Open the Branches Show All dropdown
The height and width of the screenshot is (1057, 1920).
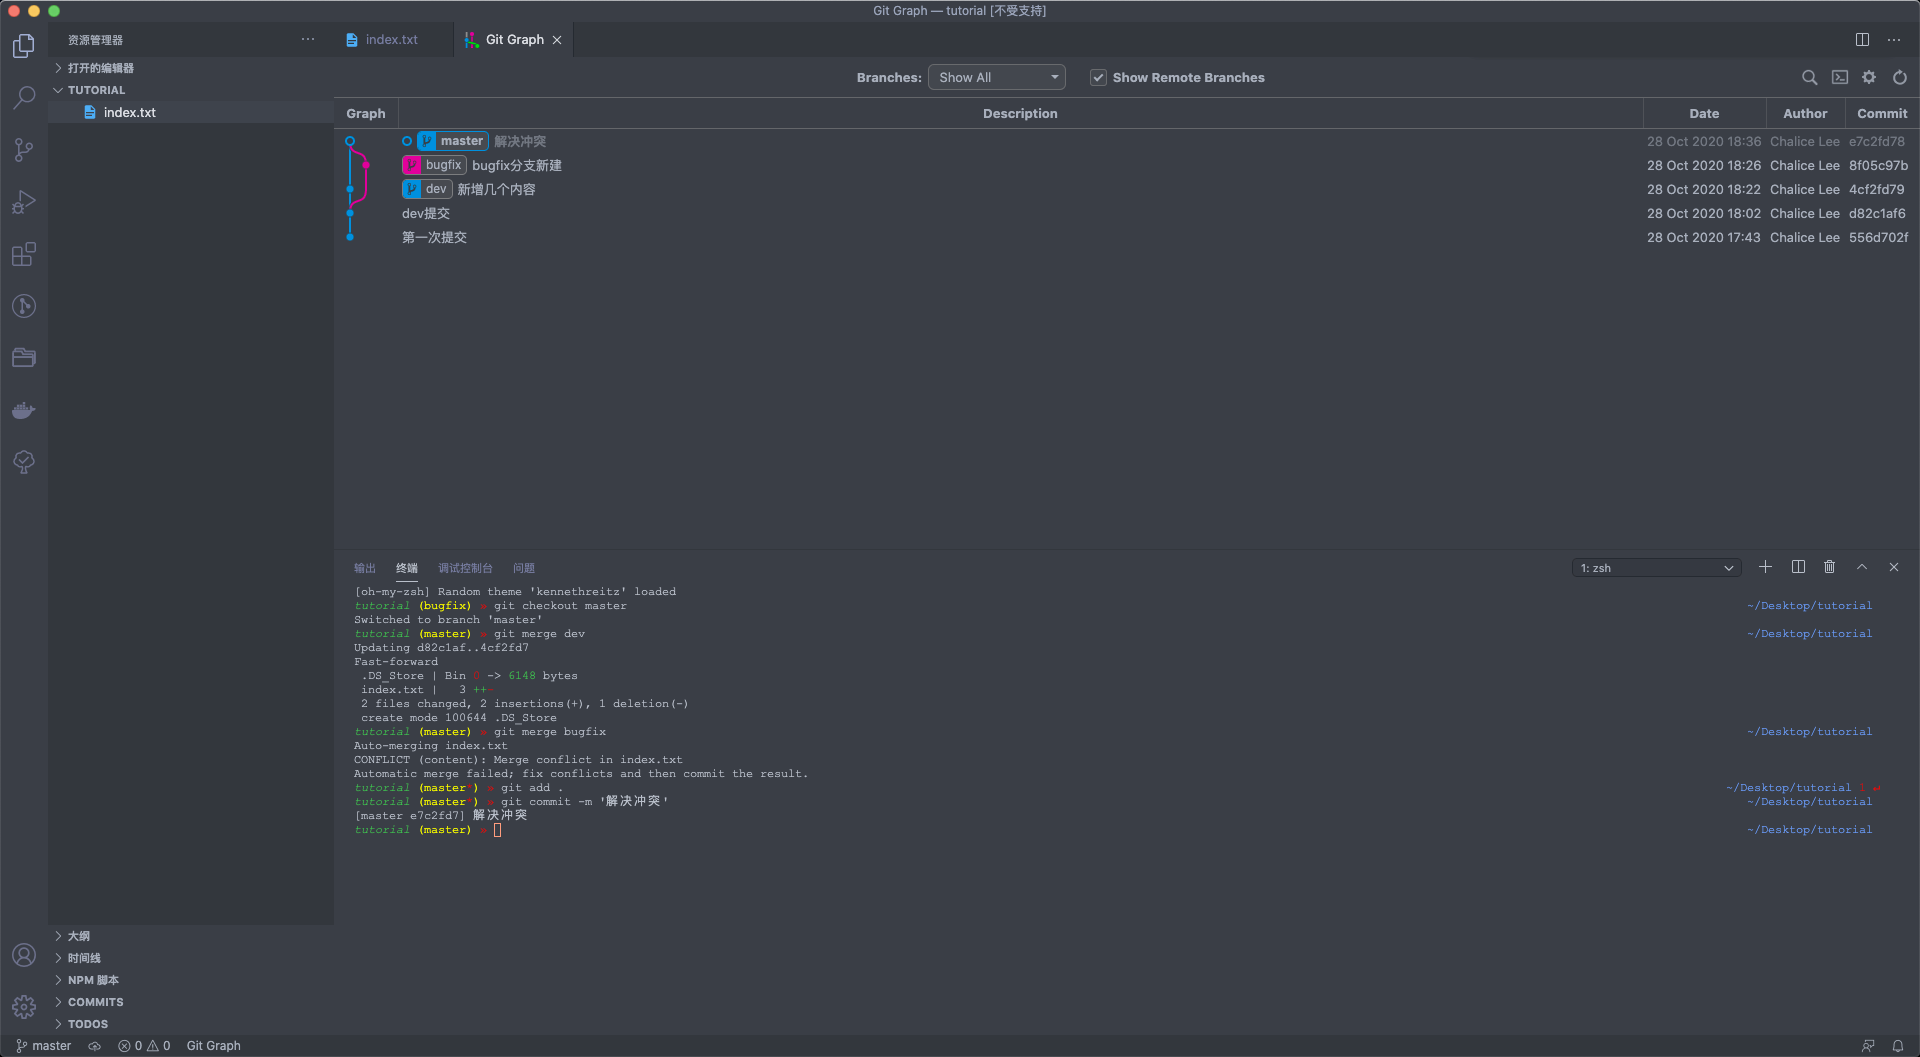[996, 78]
